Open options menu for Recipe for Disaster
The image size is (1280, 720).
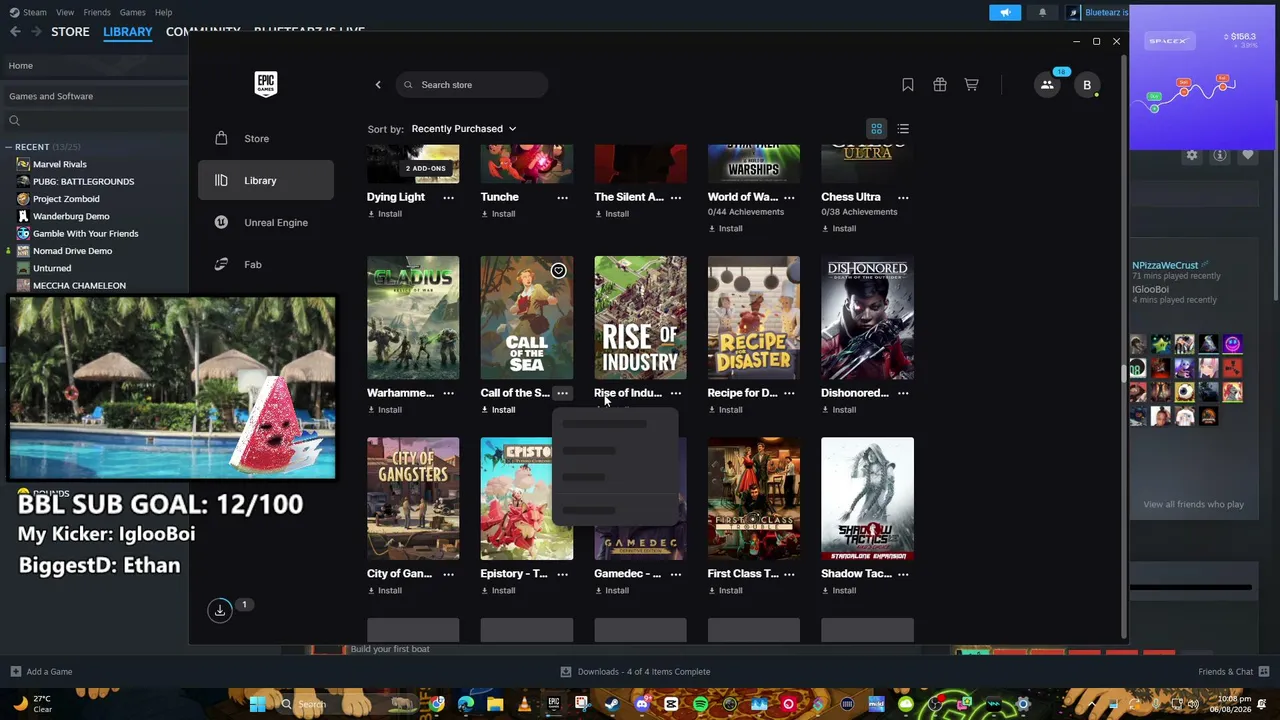[789, 393]
